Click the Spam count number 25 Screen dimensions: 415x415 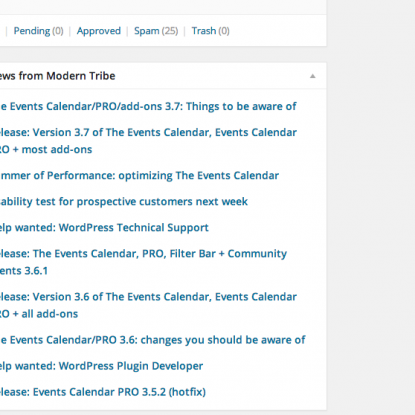(170, 31)
